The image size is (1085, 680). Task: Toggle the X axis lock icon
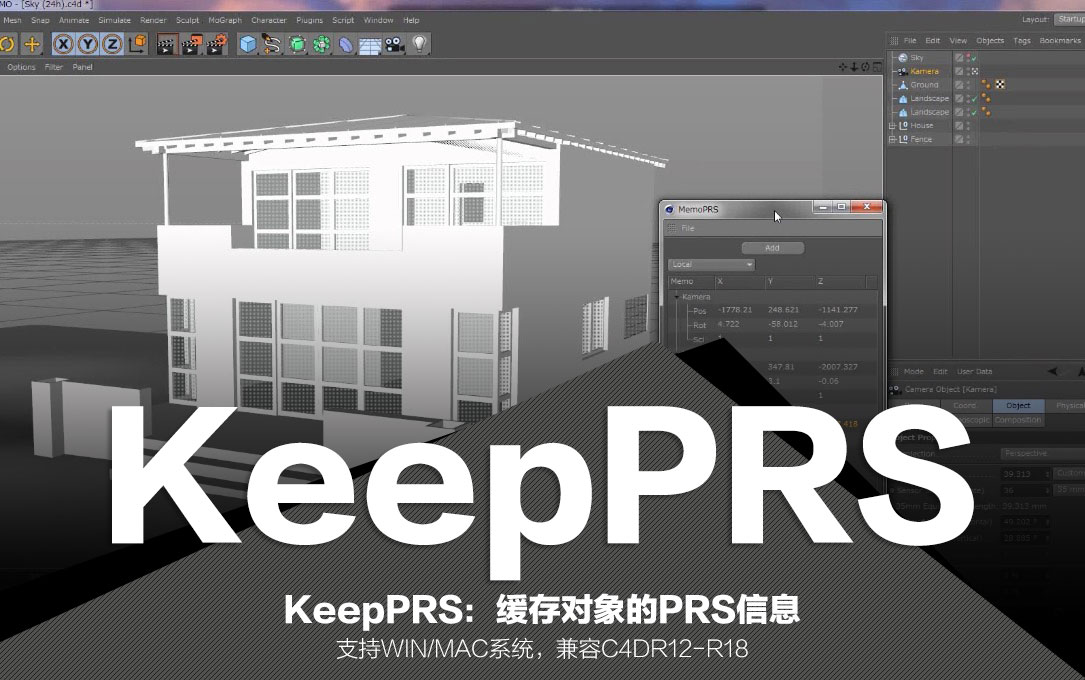[61, 44]
